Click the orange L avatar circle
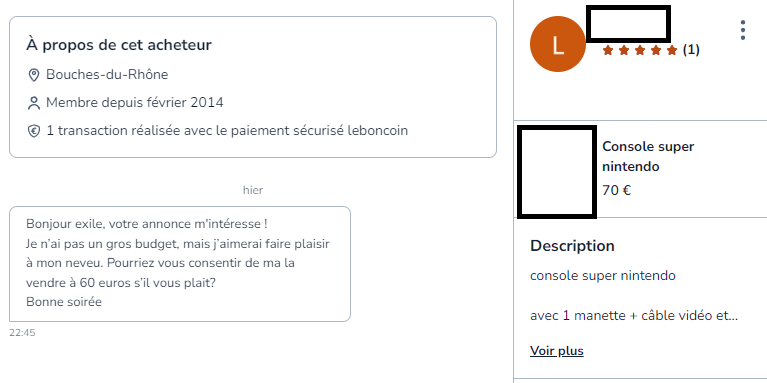The image size is (767, 383). tap(558, 44)
